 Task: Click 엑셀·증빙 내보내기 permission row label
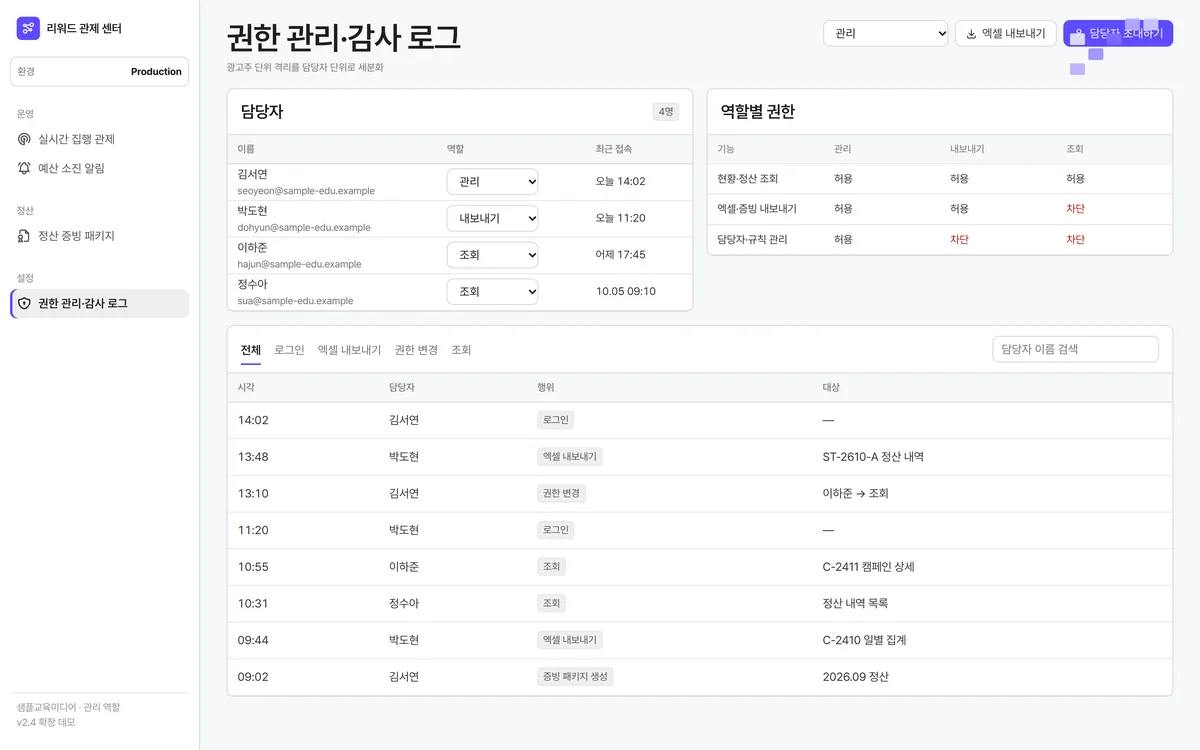[x=757, y=209]
